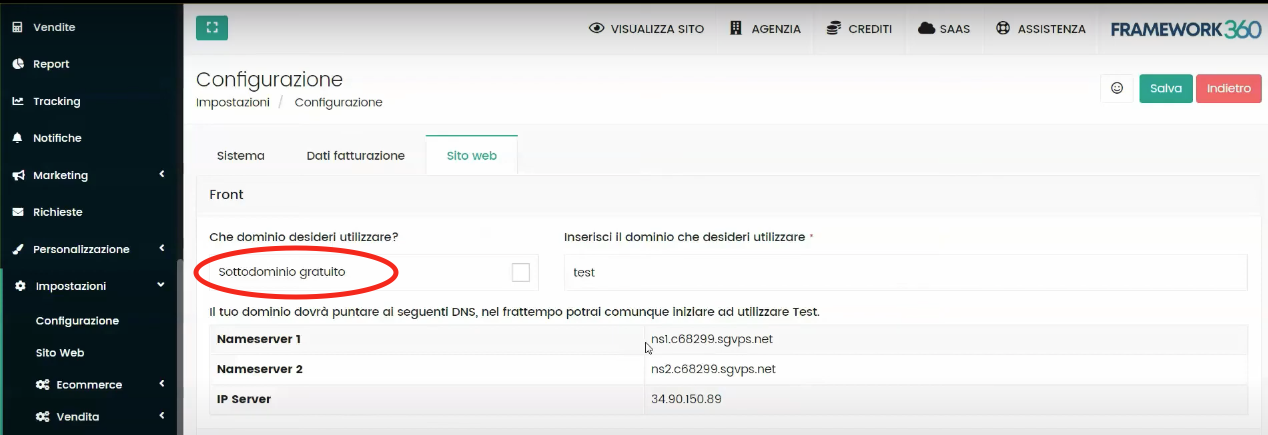
Task: Click the Report pie chart icon
Action: coord(18,64)
